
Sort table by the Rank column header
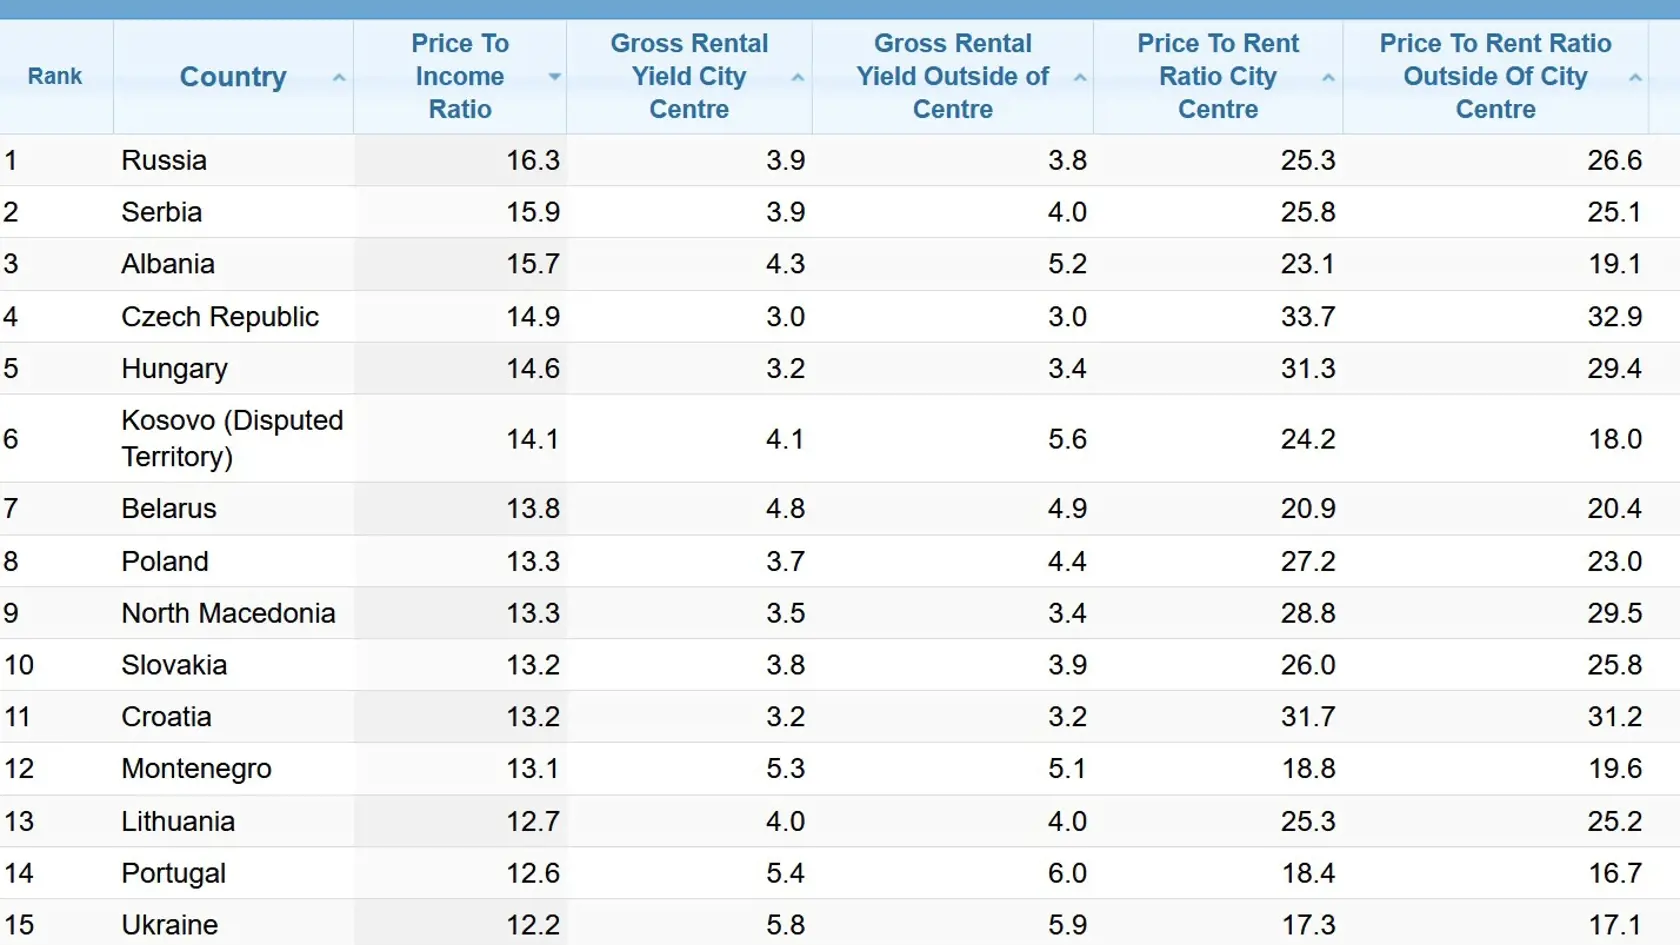[x=55, y=76]
